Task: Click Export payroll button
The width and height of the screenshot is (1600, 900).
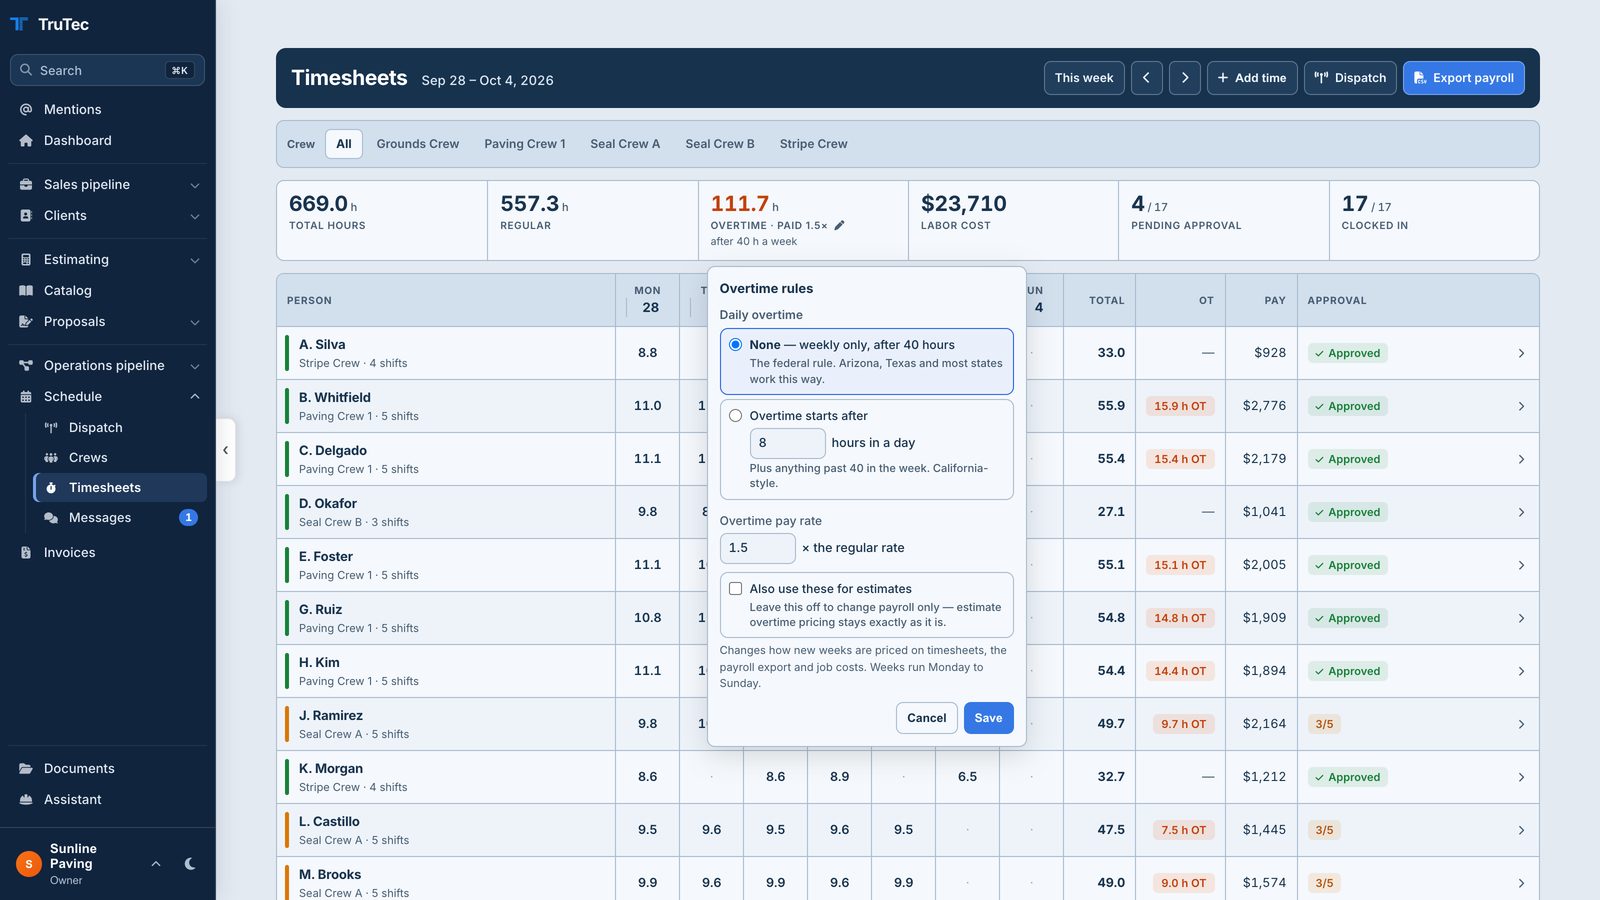Action: click(1464, 78)
